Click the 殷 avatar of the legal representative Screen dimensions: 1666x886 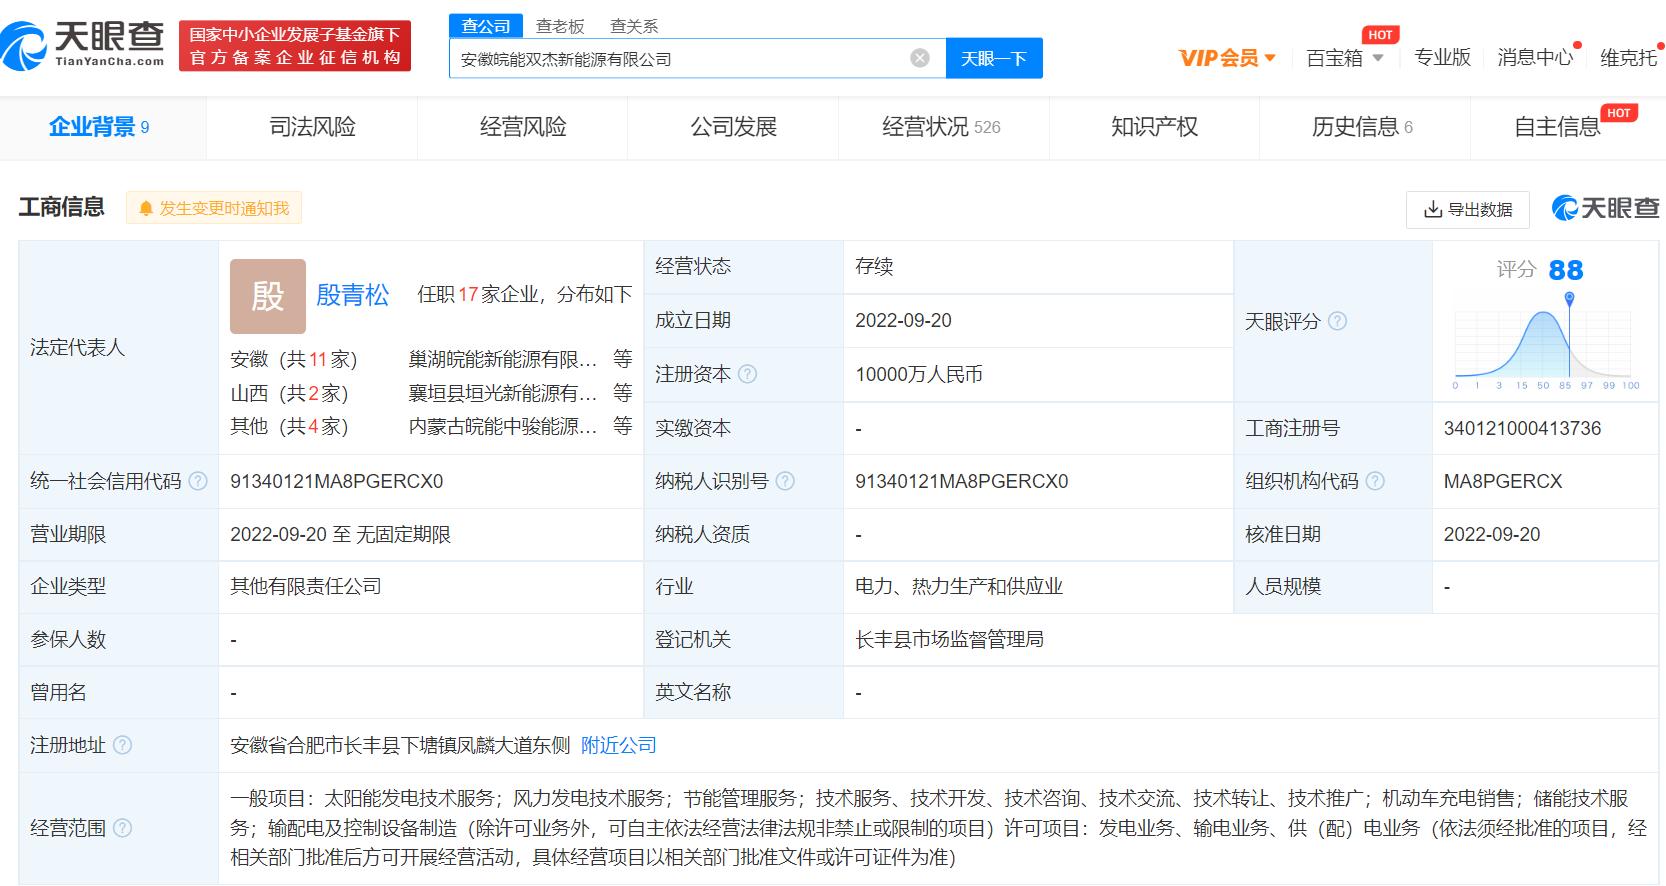[x=267, y=296]
